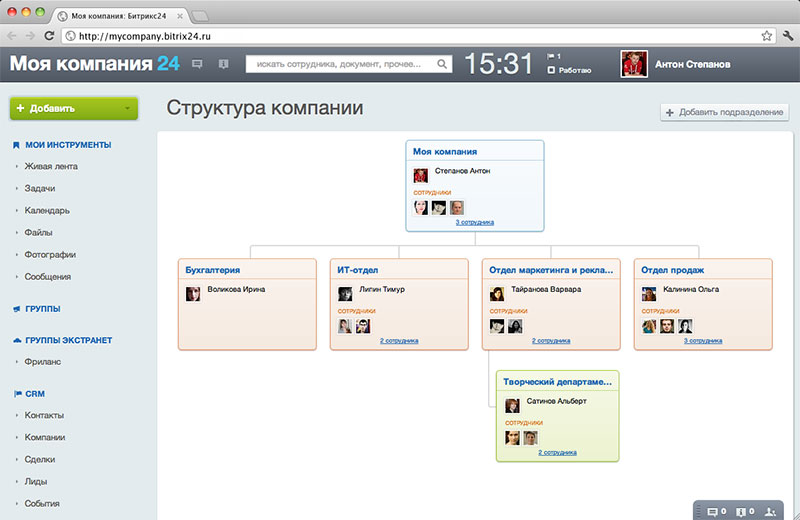Open the 3 сотрудника link in Отдел продаж
The image size is (800, 520).
click(x=703, y=340)
